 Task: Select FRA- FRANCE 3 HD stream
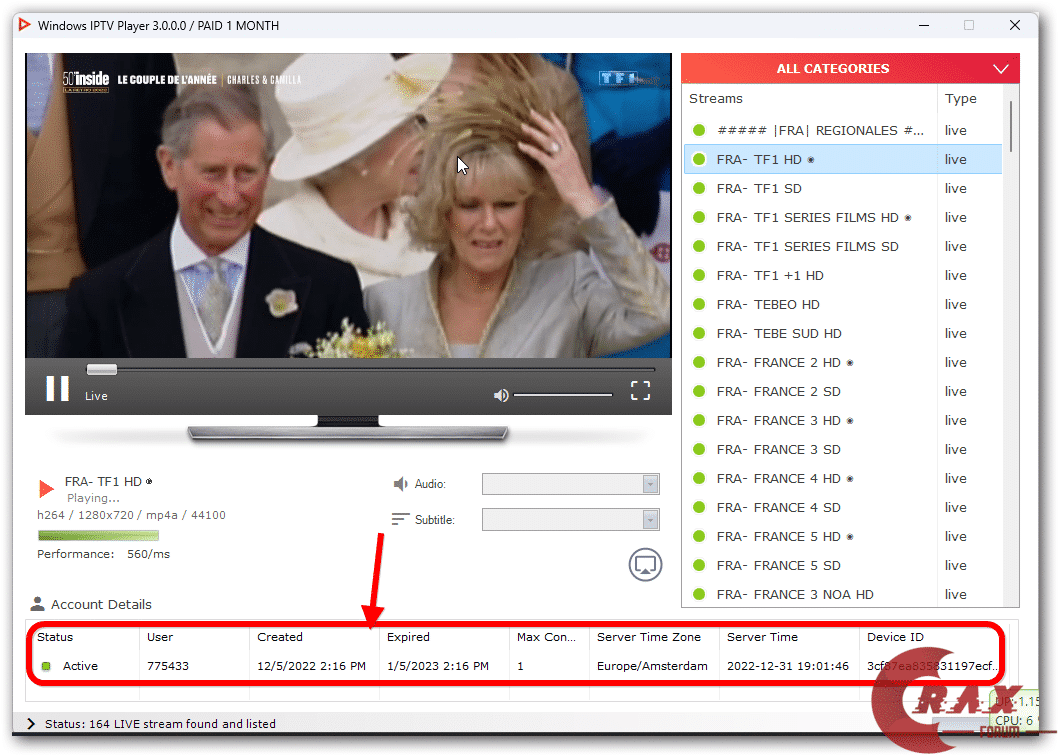842,421
